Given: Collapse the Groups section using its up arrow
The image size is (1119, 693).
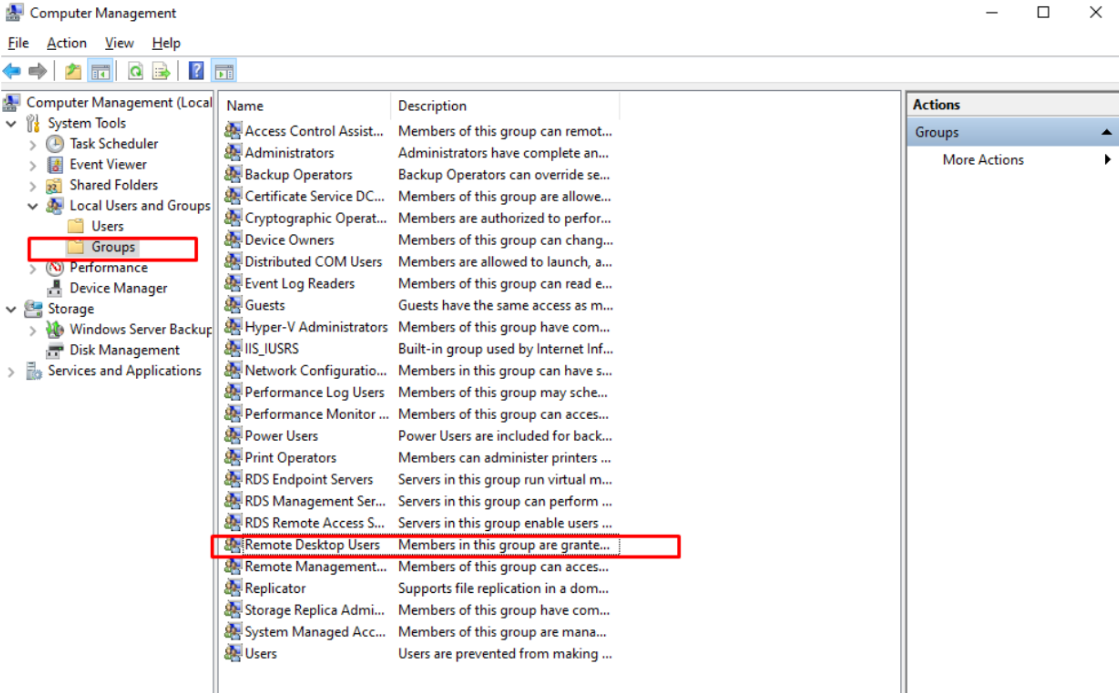Looking at the screenshot, I should pyautogui.click(x=1106, y=131).
